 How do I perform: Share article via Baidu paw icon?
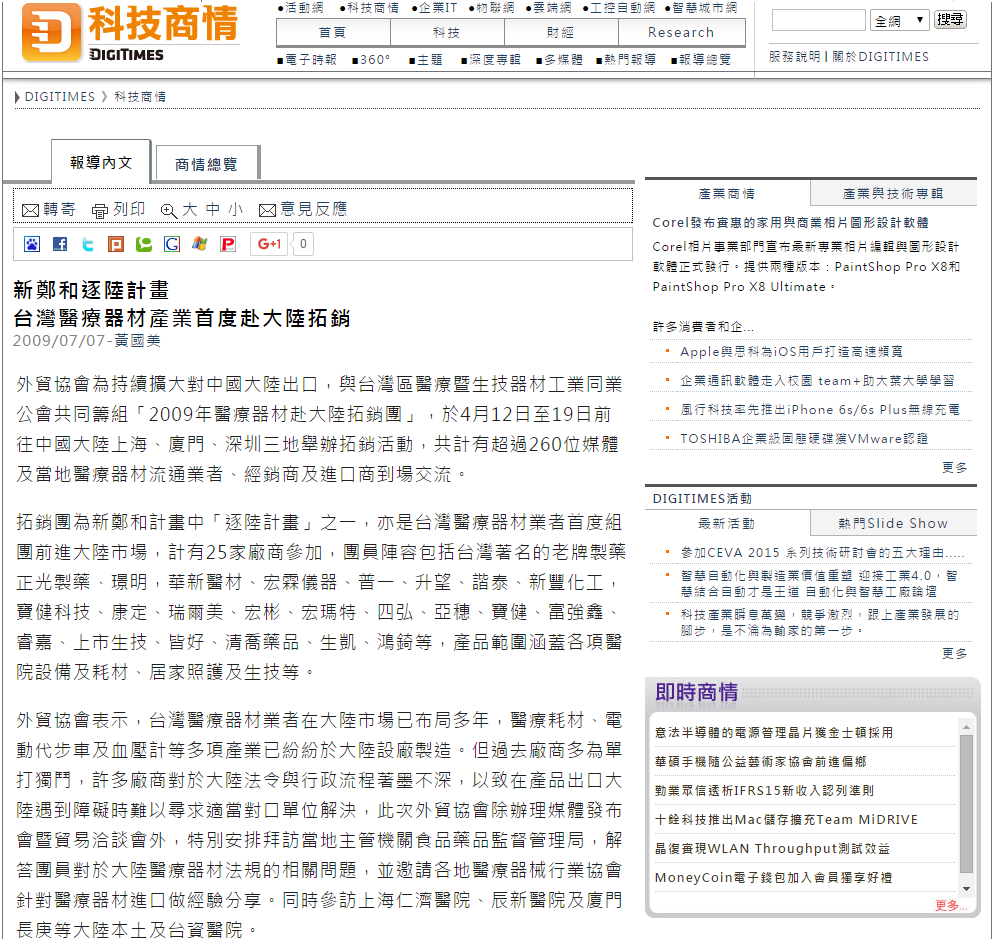[32, 244]
